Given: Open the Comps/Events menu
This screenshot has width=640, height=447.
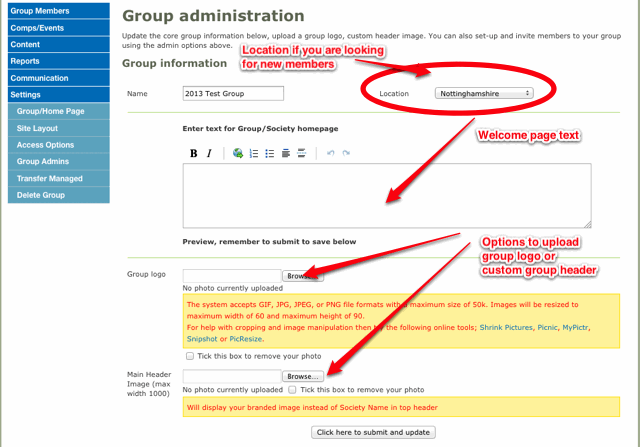Looking at the screenshot, I should pyautogui.click(x=59, y=28).
